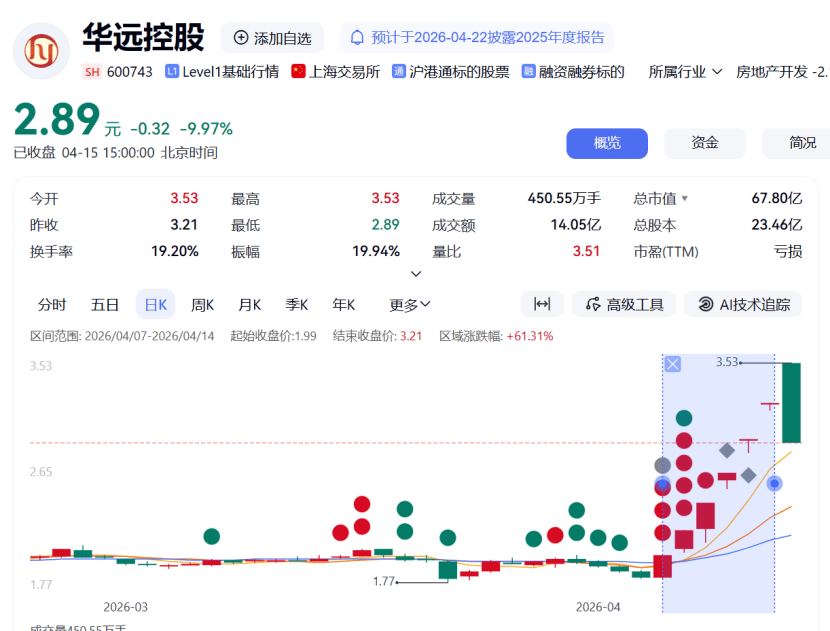Viewport: 830px width, 631px height.
Task: Click the SH badge next to 600743
Action: [x=91, y=71]
